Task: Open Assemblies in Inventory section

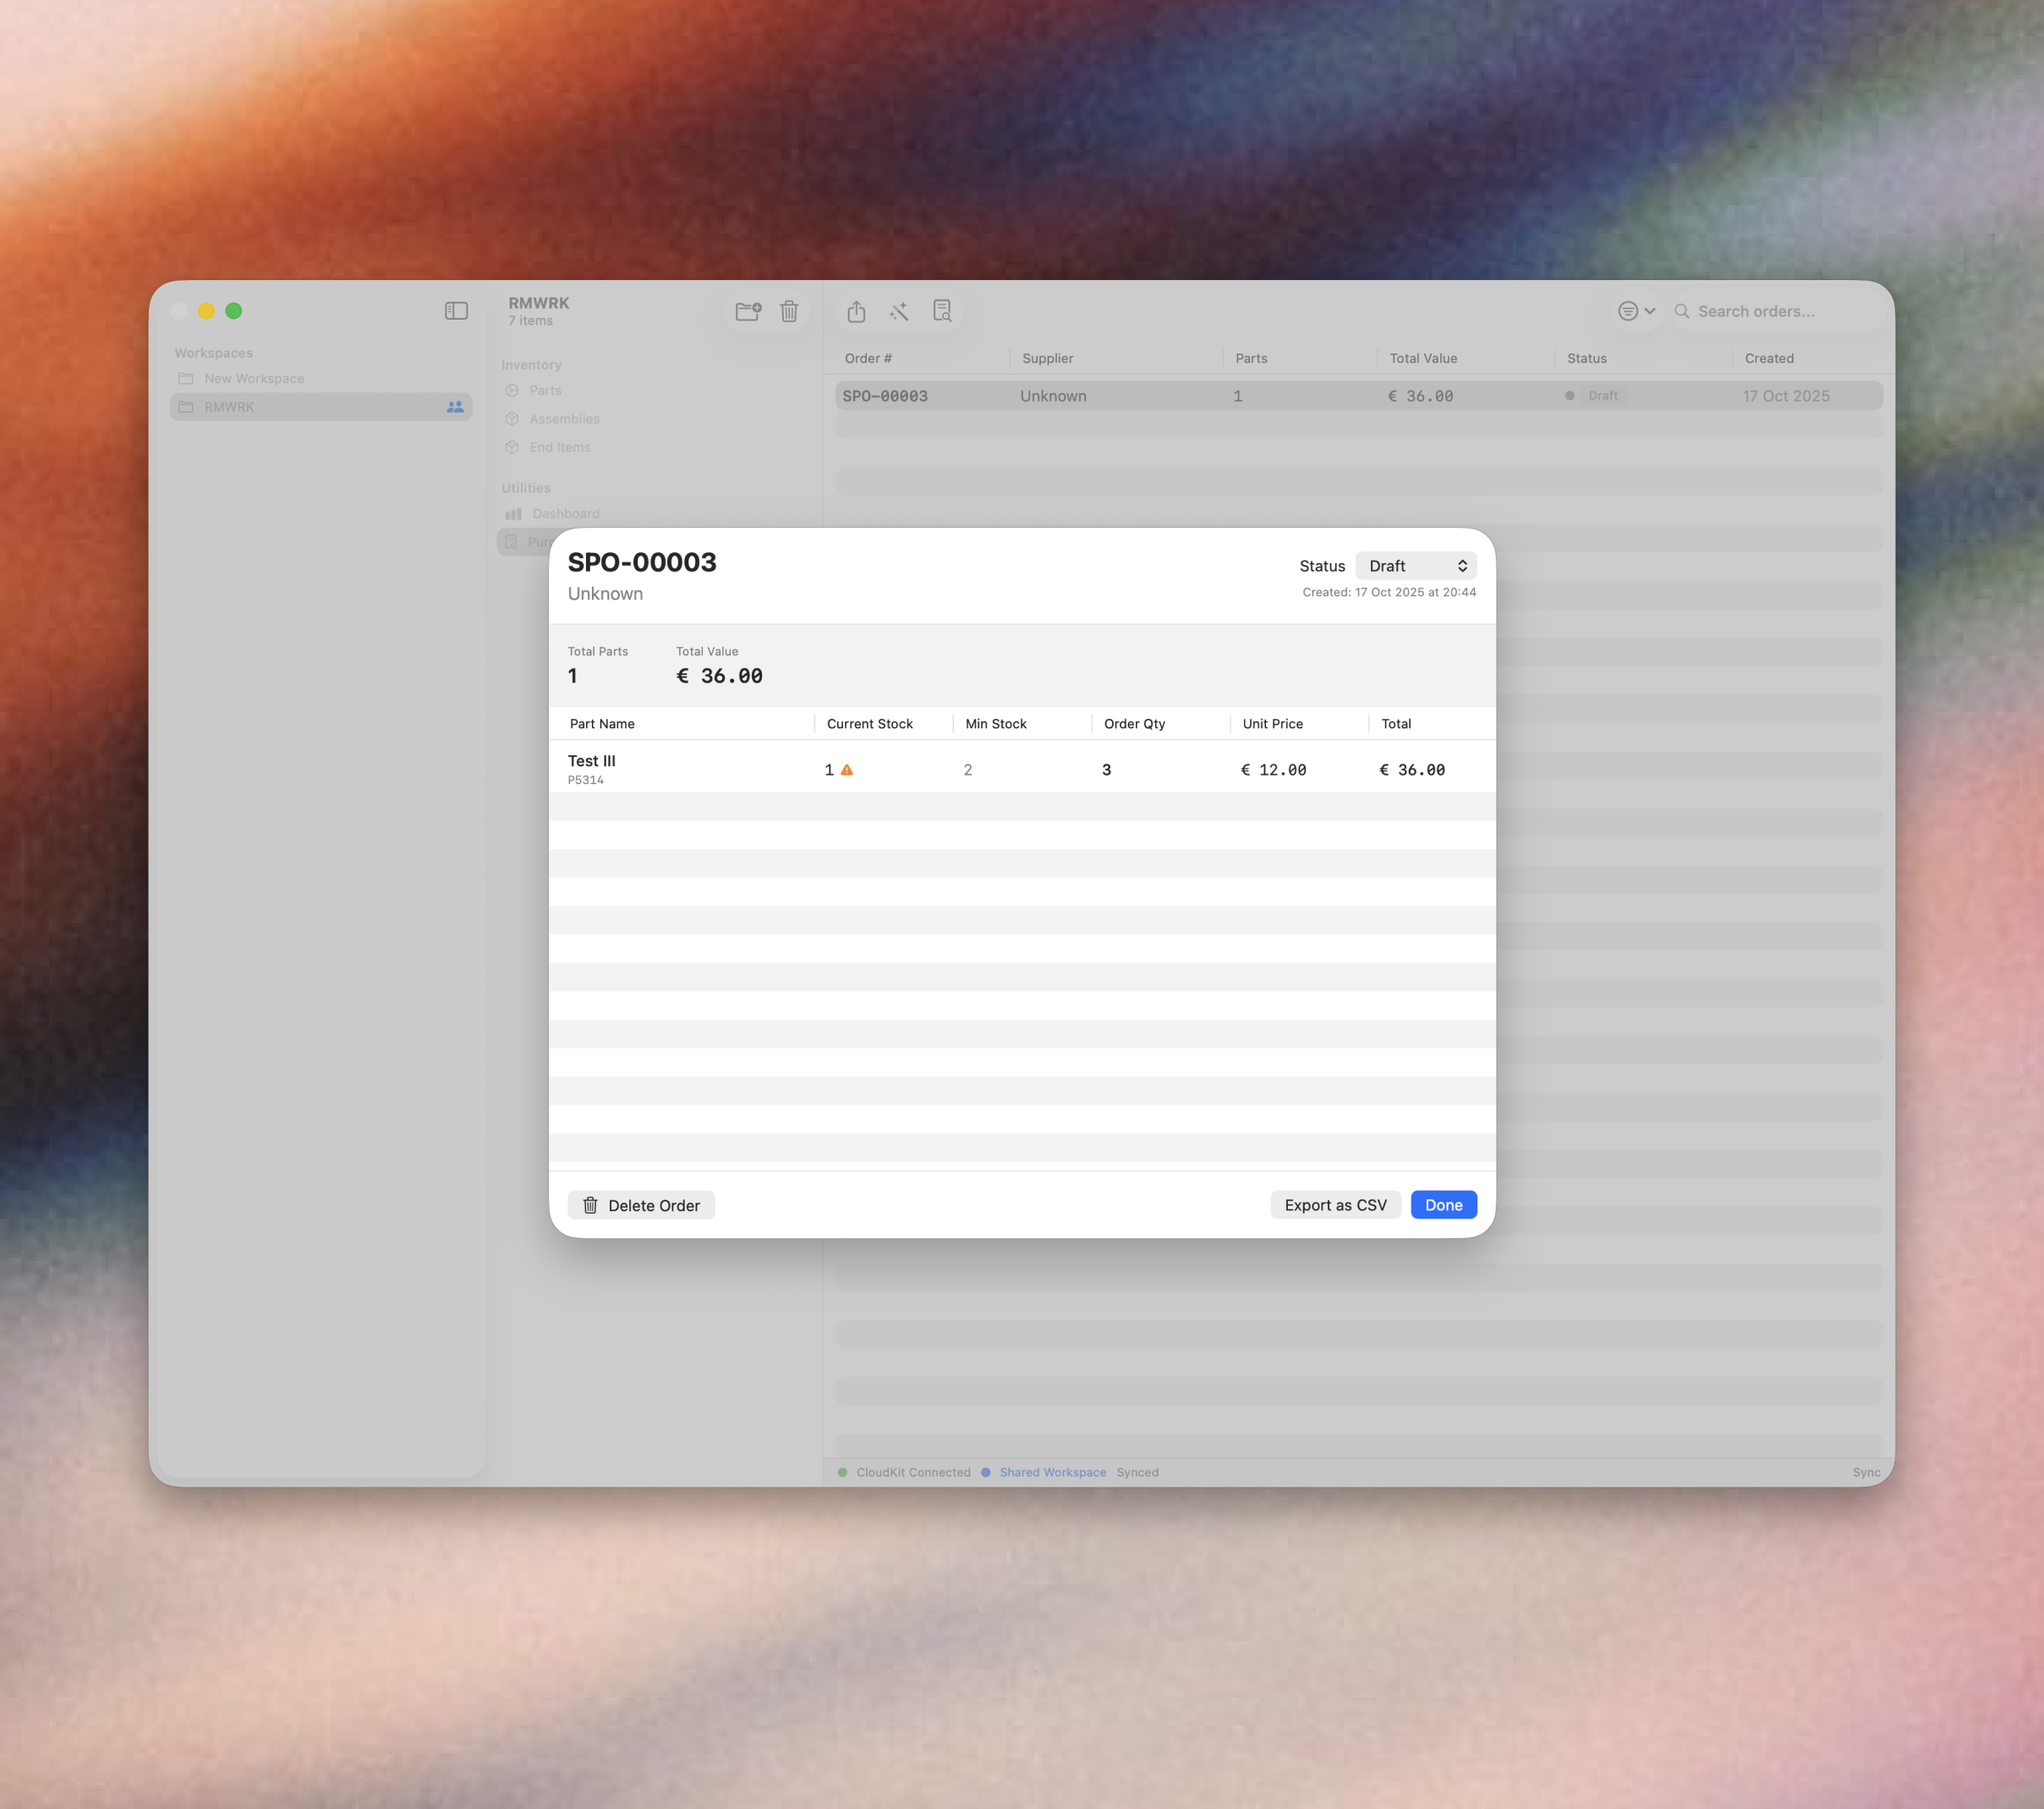Action: (564, 419)
